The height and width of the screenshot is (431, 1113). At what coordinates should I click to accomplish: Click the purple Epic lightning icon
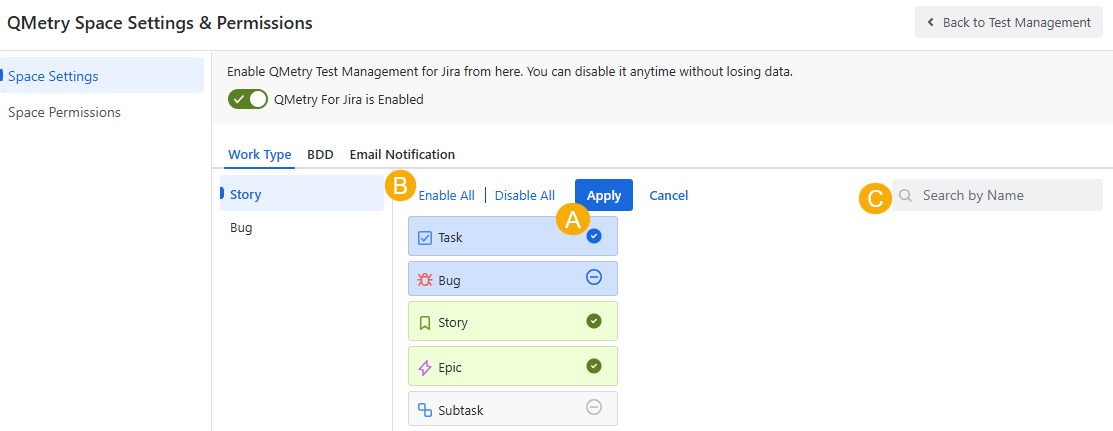pos(424,368)
